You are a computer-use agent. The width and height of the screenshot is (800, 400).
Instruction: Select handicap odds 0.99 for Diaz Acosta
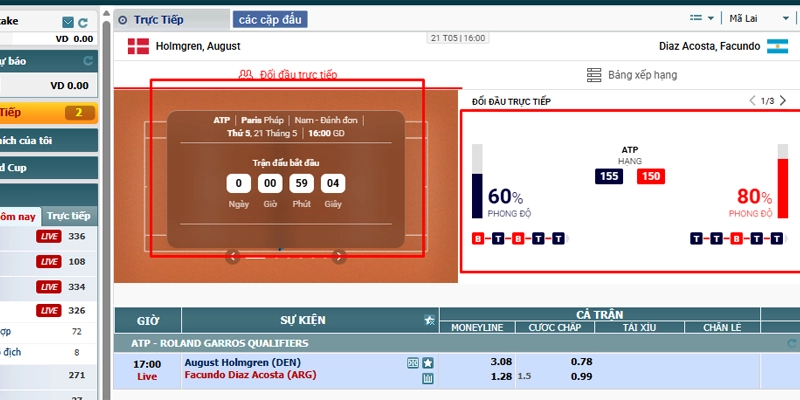(x=582, y=377)
